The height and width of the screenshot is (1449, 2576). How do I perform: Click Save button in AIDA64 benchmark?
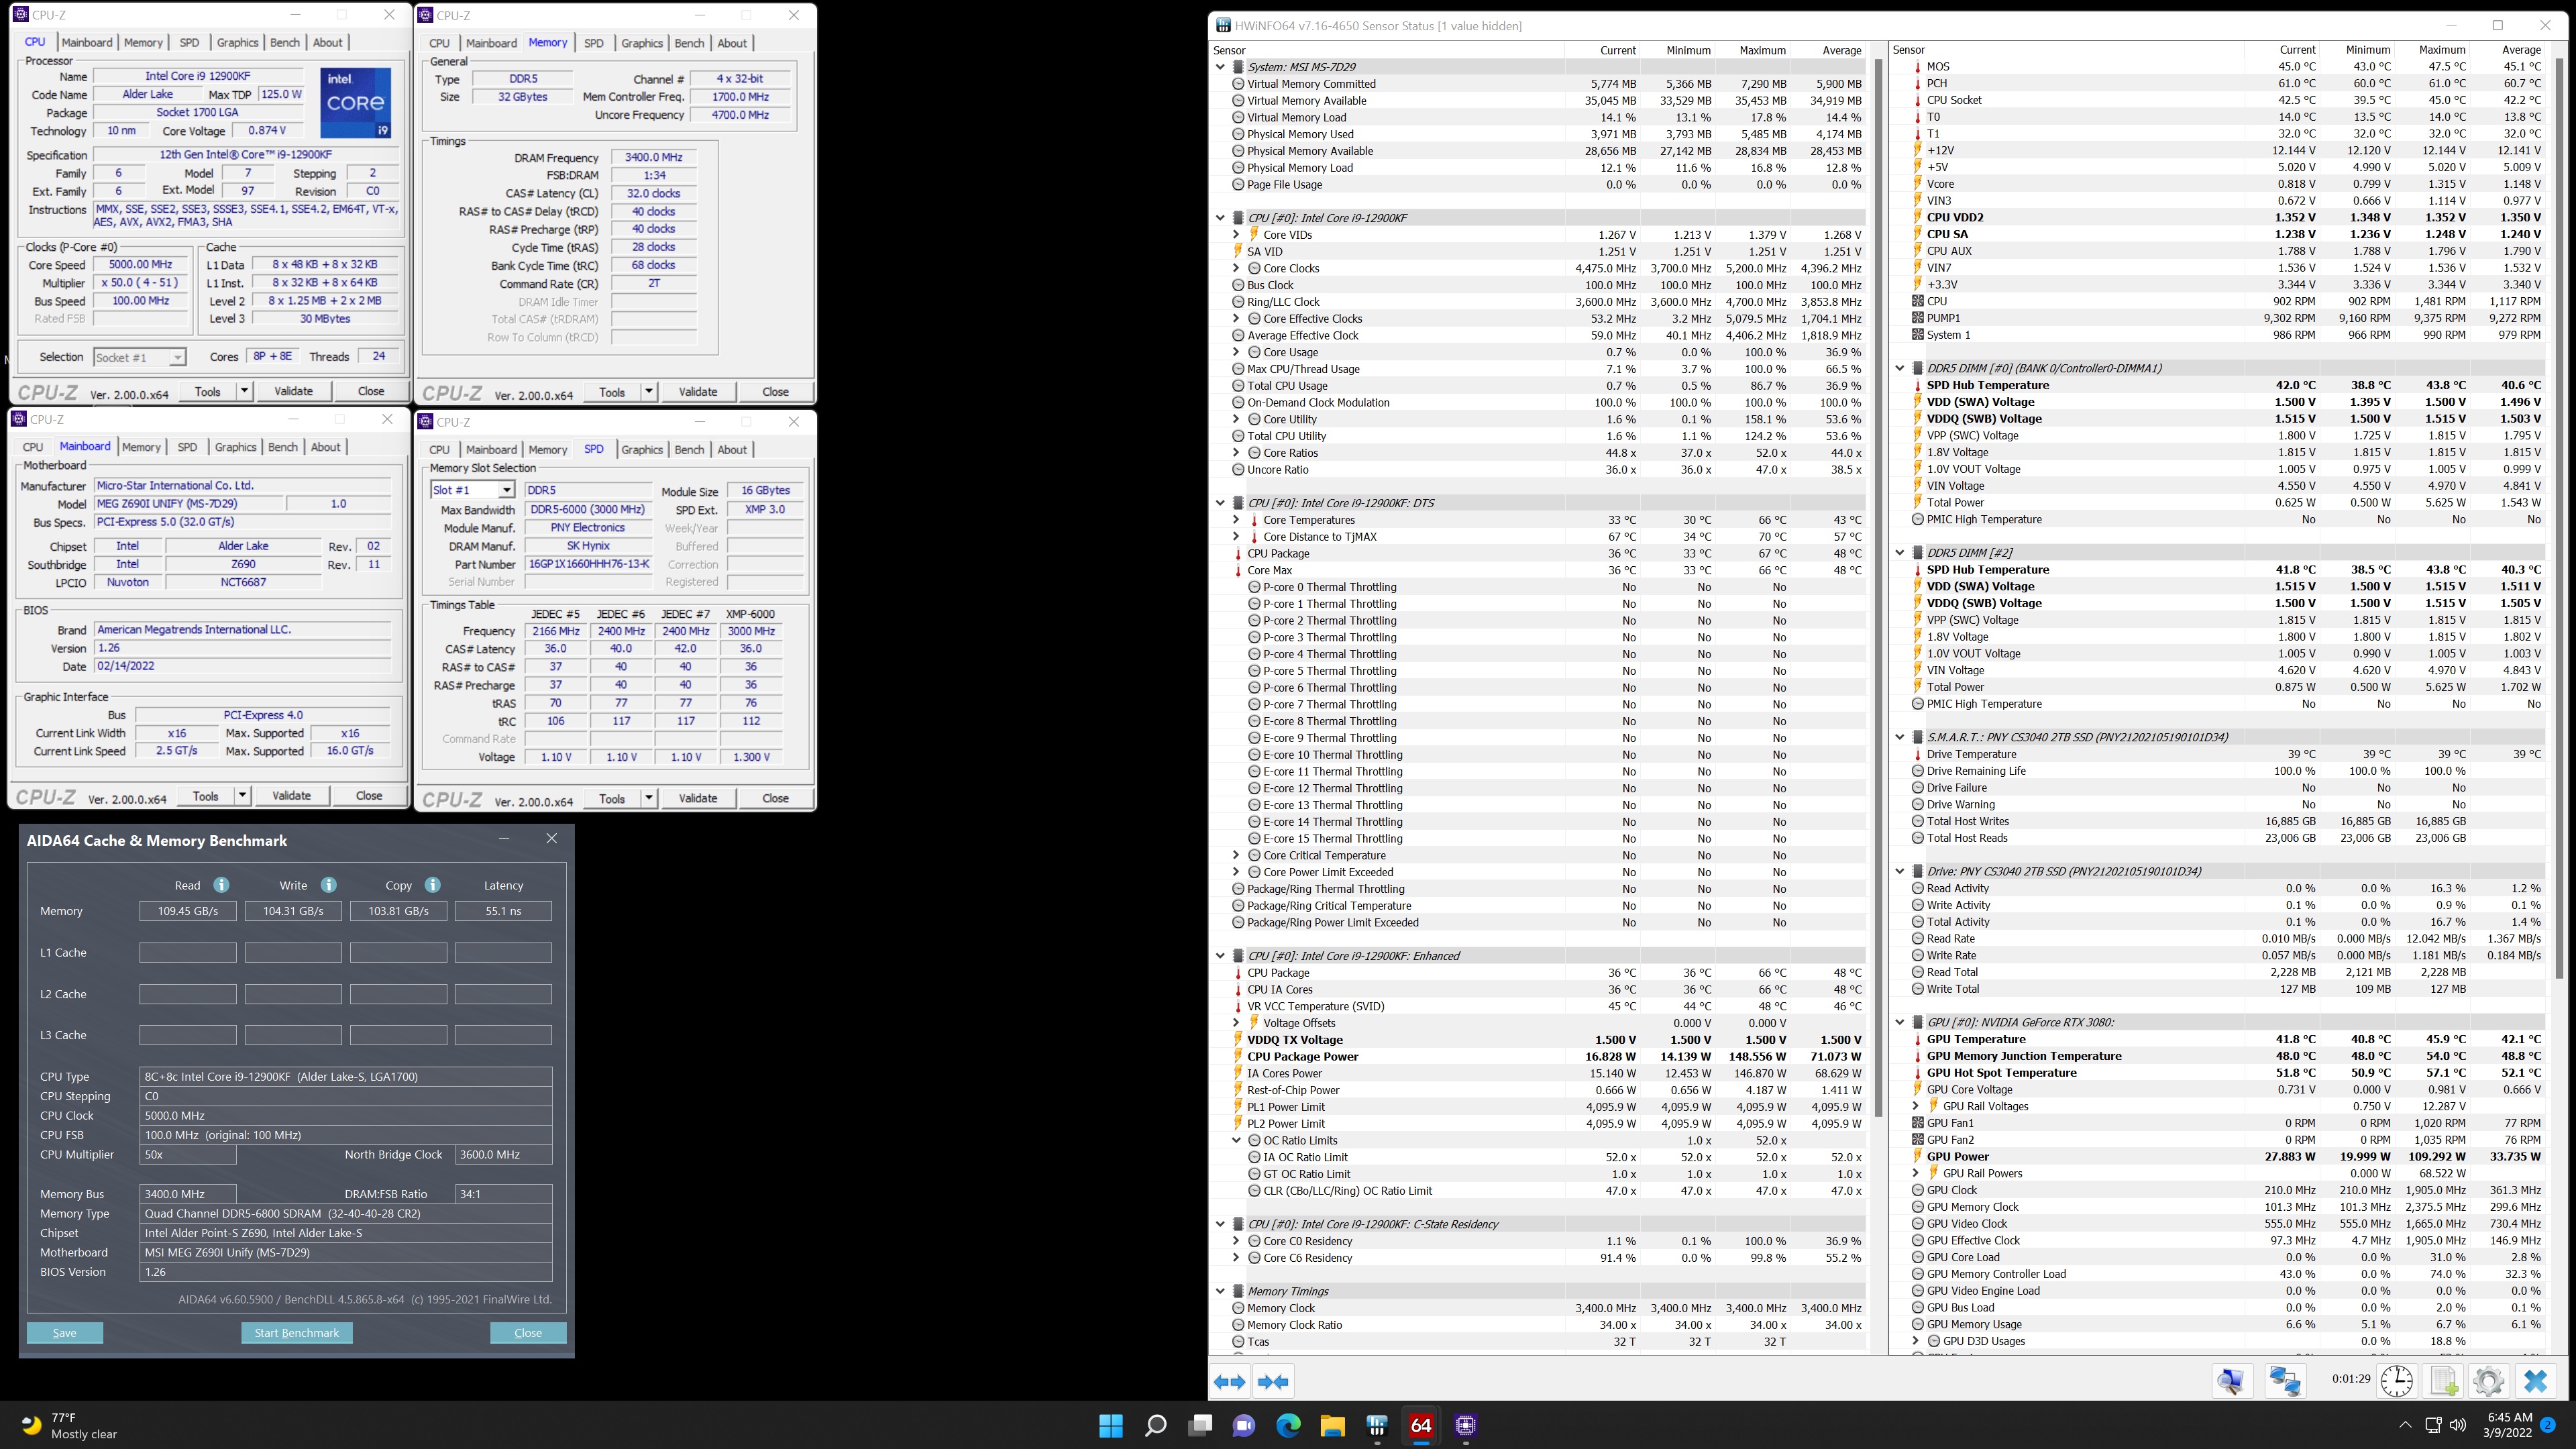coord(65,1333)
